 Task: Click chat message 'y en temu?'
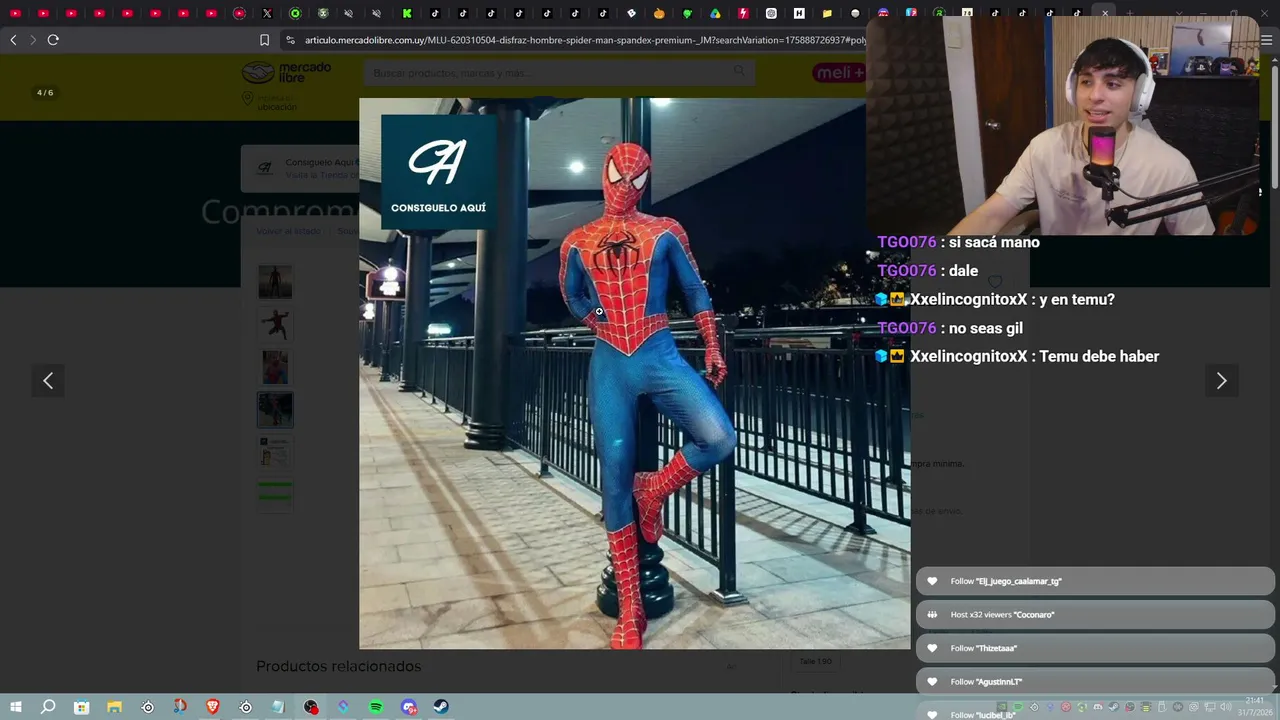[x=1077, y=299]
